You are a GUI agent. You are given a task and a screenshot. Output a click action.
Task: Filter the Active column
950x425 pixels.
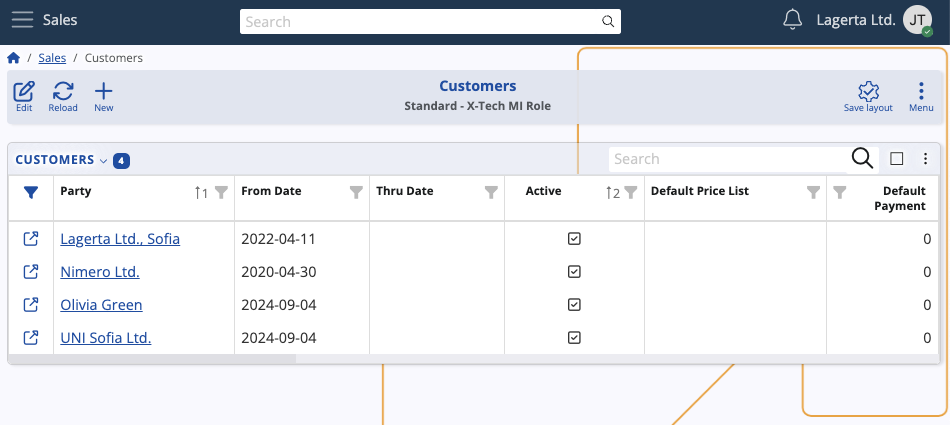pyautogui.click(x=631, y=192)
